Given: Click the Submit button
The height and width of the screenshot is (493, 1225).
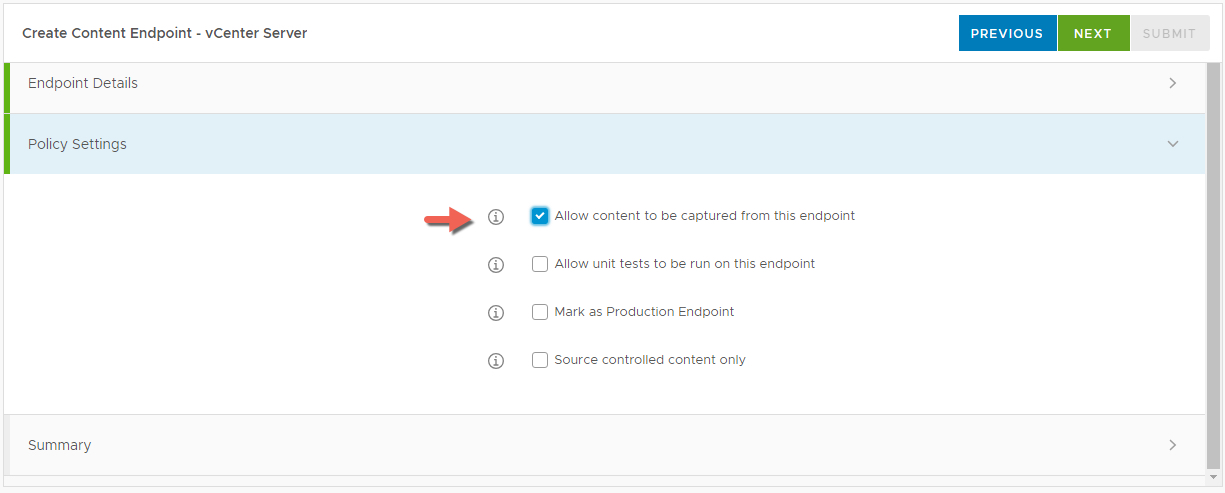Looking at the screenshot, I should [1169, 33].
